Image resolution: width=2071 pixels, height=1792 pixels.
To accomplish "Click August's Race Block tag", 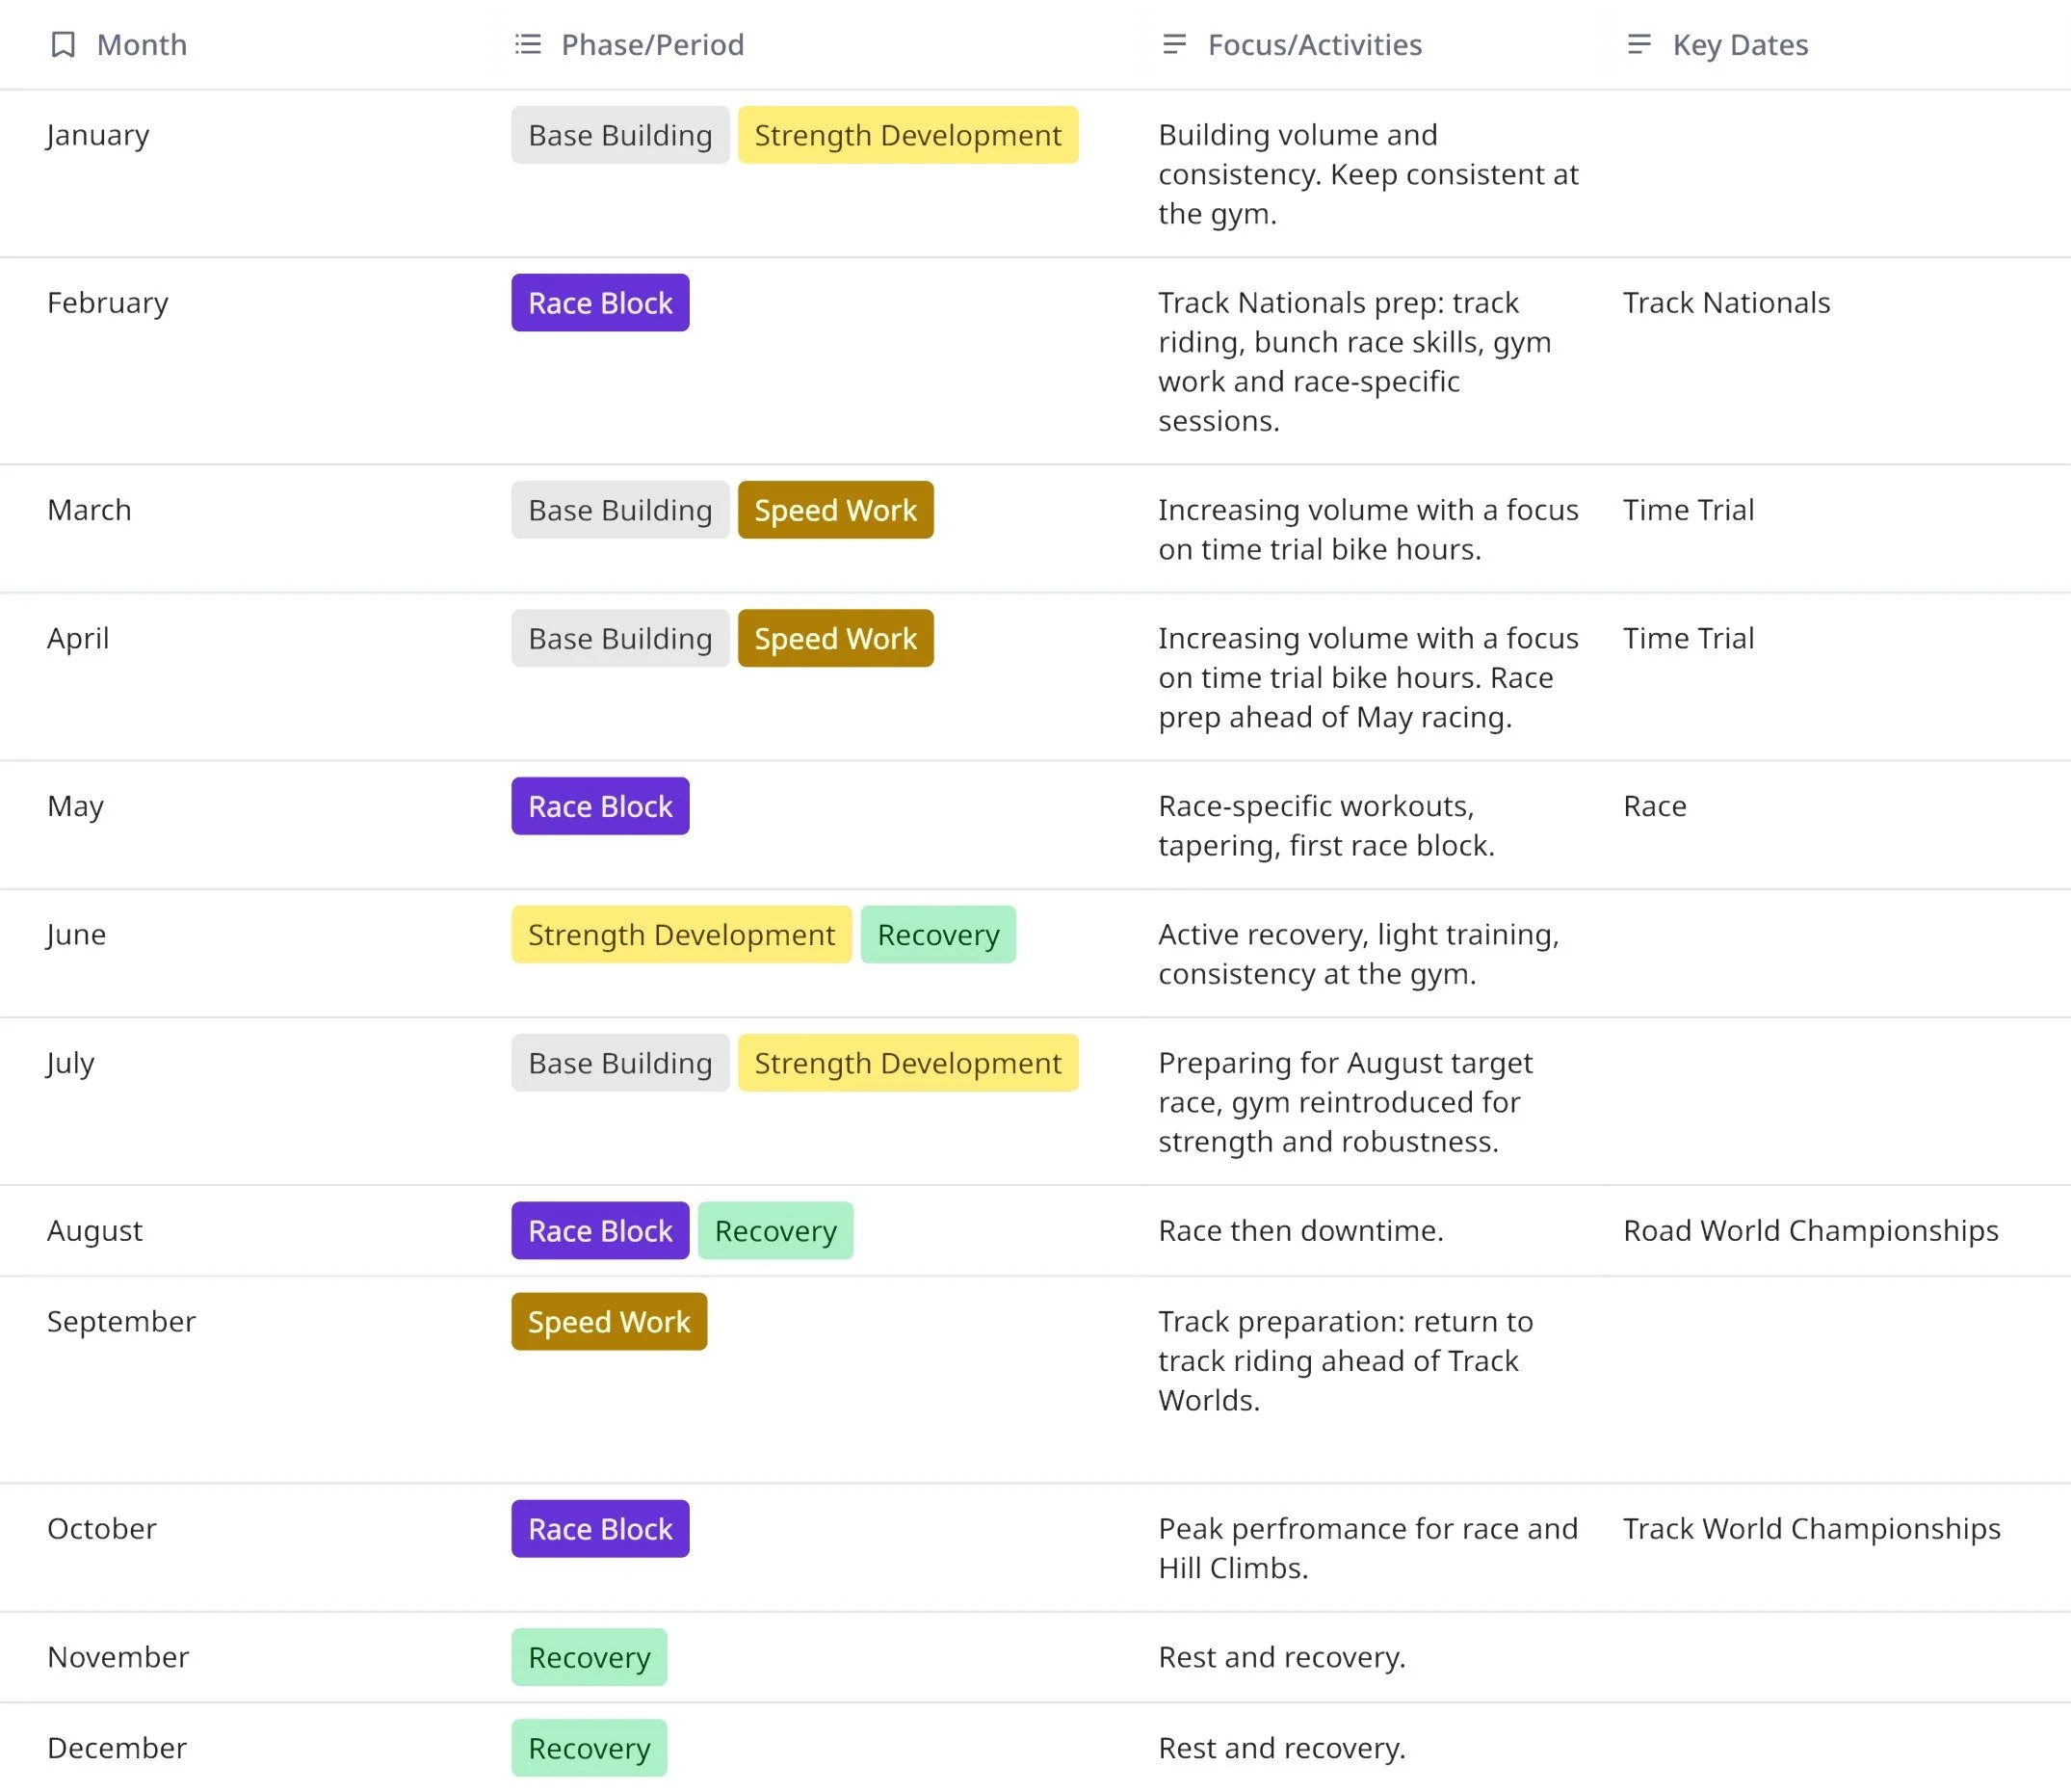I will tap(600, 1230).
